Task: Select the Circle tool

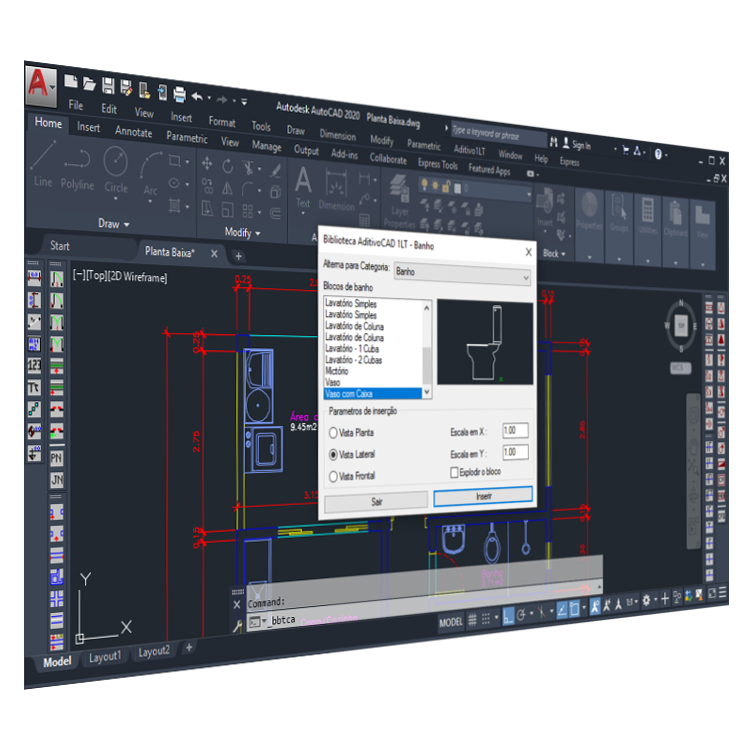Action: [x=116, y=170]
